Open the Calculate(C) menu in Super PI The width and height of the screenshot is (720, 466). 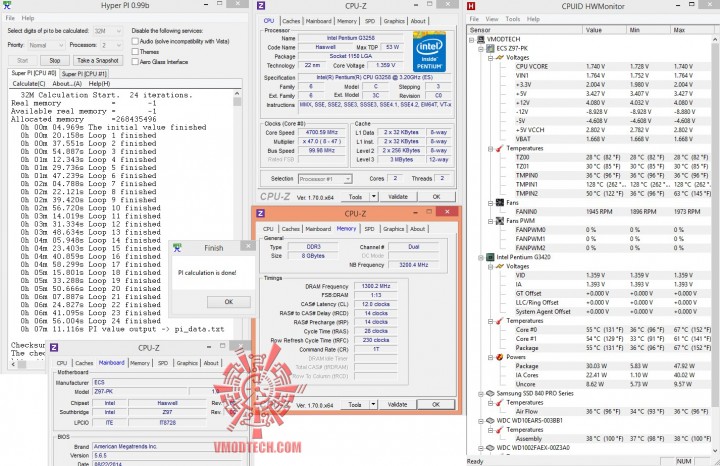click(29, 84)
